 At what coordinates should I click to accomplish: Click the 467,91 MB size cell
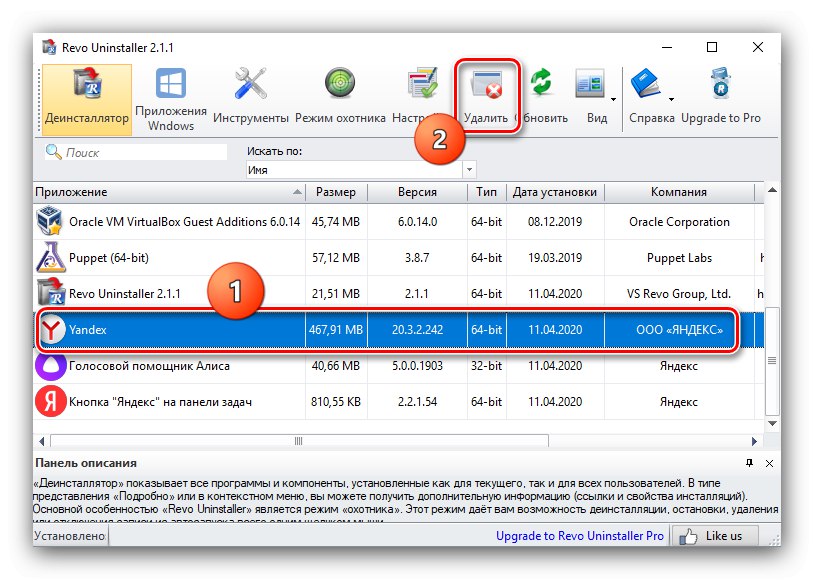pyautogui.click(x=336, y=330)
